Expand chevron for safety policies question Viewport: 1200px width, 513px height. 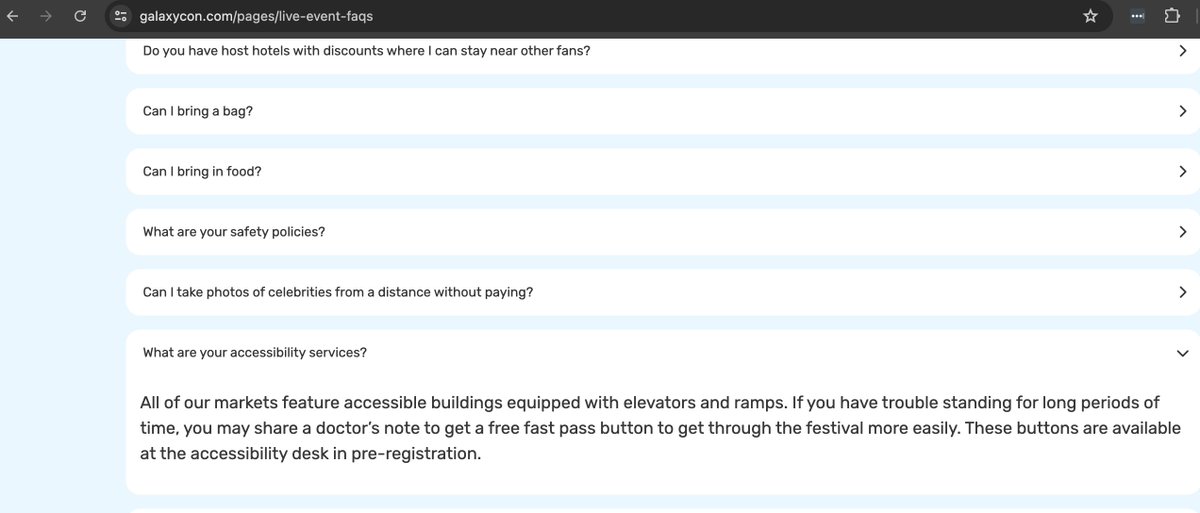coord(1182,232)
